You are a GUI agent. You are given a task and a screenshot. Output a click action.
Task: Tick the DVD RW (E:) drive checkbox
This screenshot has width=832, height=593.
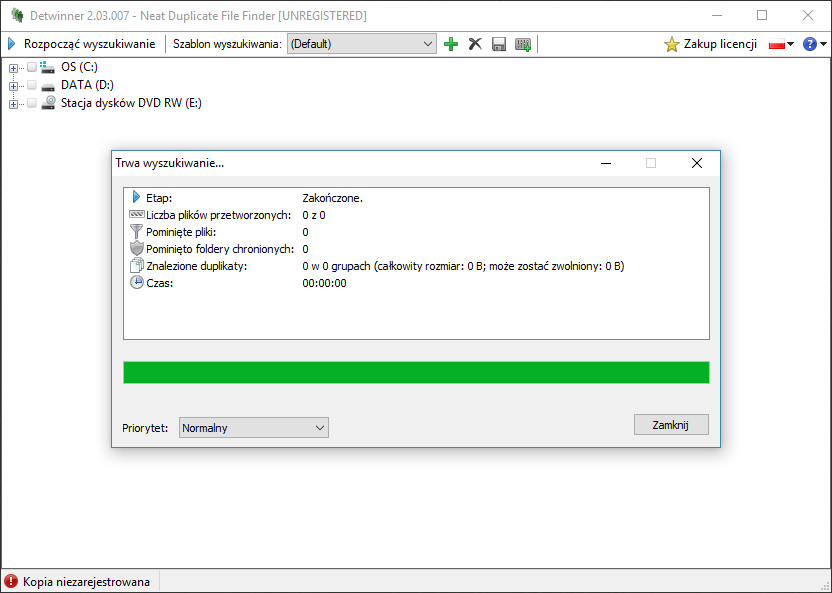click(32, 103)
